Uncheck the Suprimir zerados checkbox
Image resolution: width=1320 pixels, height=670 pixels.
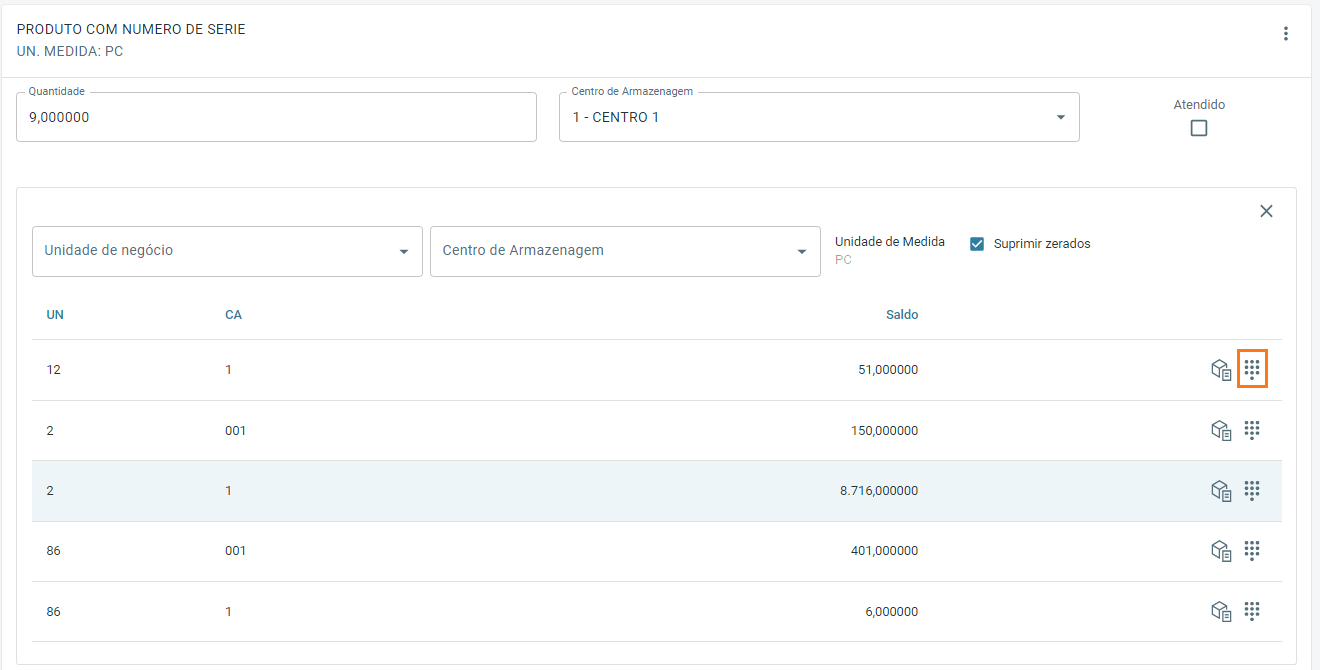(x=978, y=243)
